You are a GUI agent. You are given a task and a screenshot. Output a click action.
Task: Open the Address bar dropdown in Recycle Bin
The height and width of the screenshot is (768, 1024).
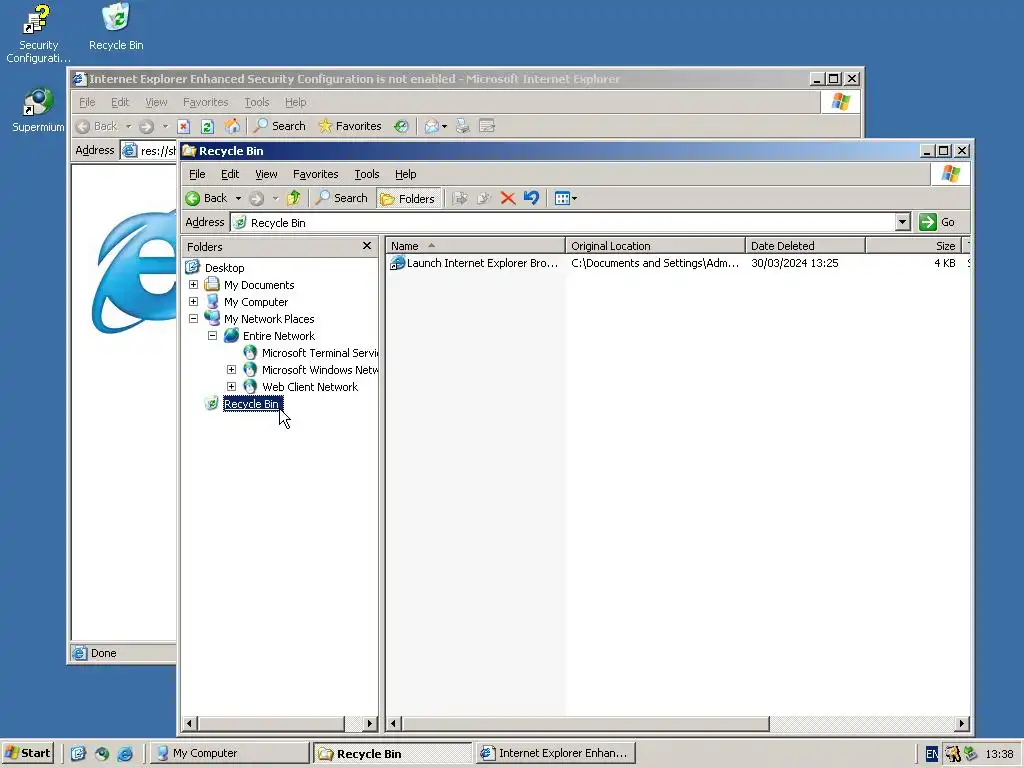coord(903,222)
